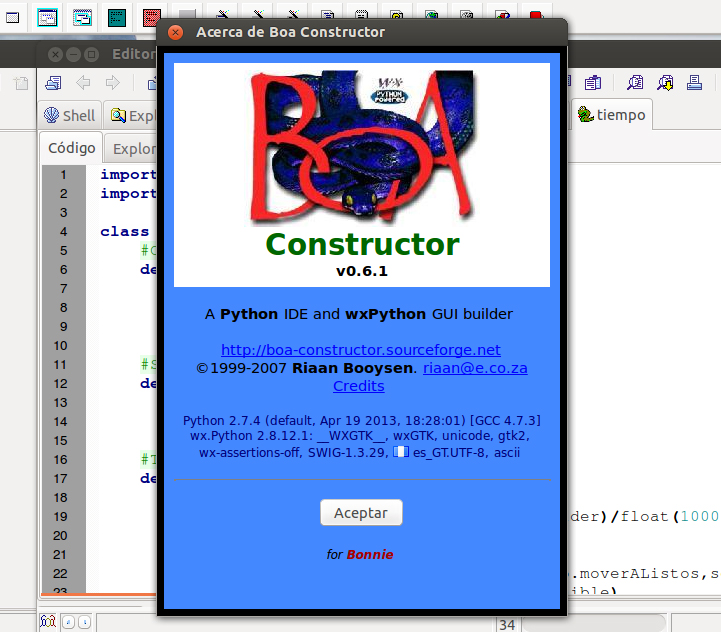Select the dark teal frame palette icon
Viewport: 721px width, 632px height.
tap(117, 18)
